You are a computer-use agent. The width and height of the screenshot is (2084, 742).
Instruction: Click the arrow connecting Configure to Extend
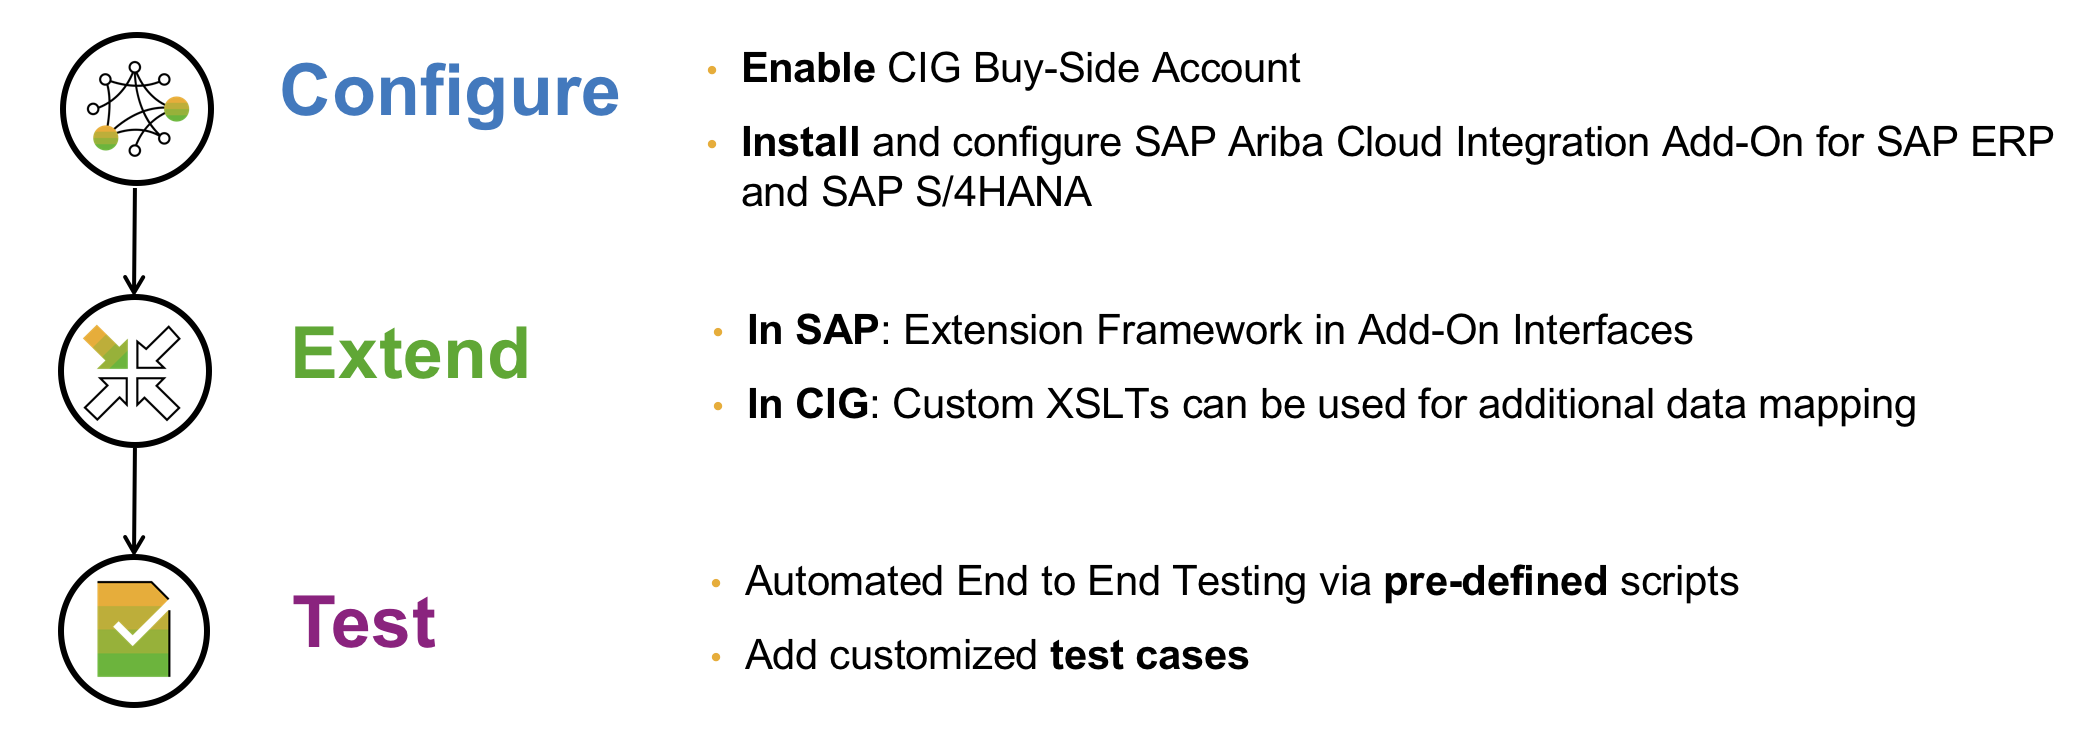pyautogui.click(x=134, y=240)
